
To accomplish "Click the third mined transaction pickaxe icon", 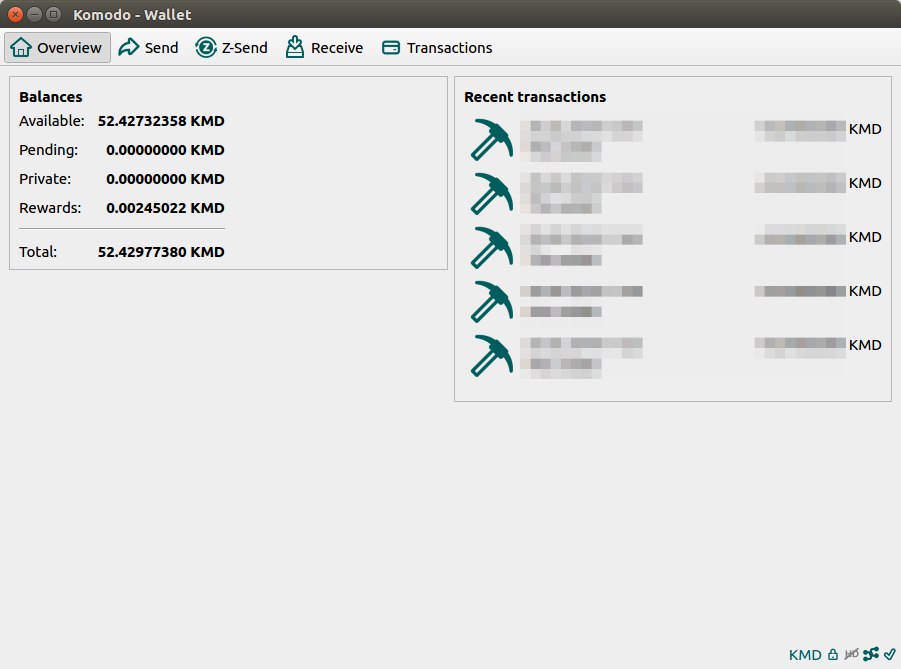I will [x=492, y=247].
